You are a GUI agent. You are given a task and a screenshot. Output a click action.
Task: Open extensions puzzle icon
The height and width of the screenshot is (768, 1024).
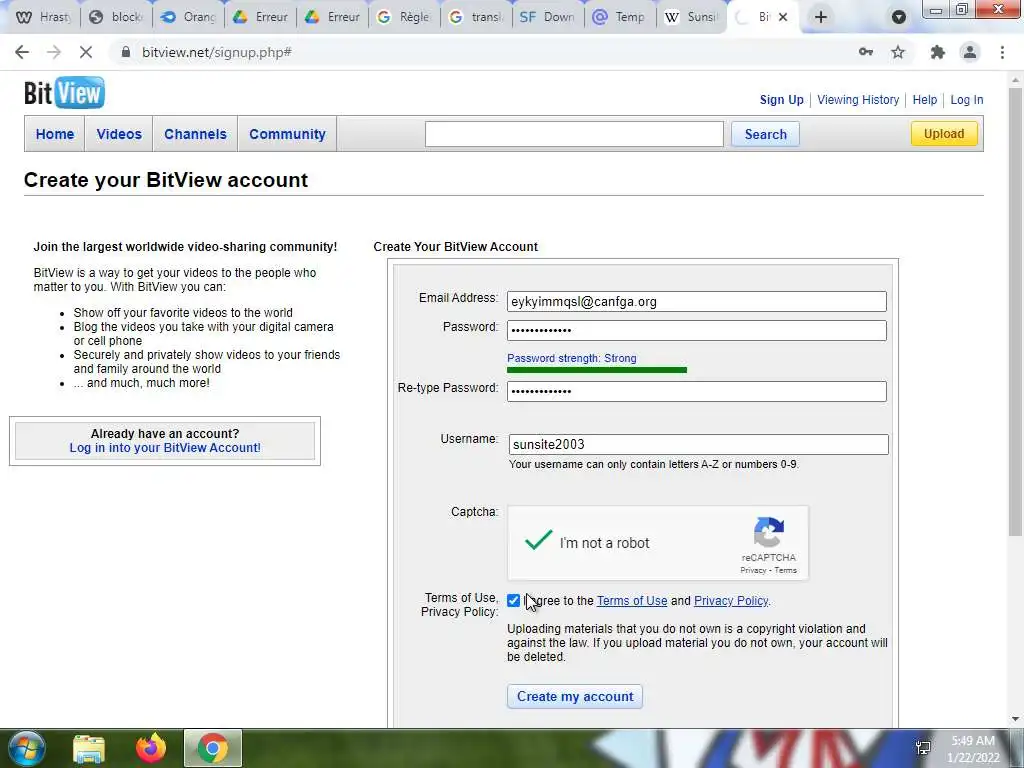[x=938, y=52]
